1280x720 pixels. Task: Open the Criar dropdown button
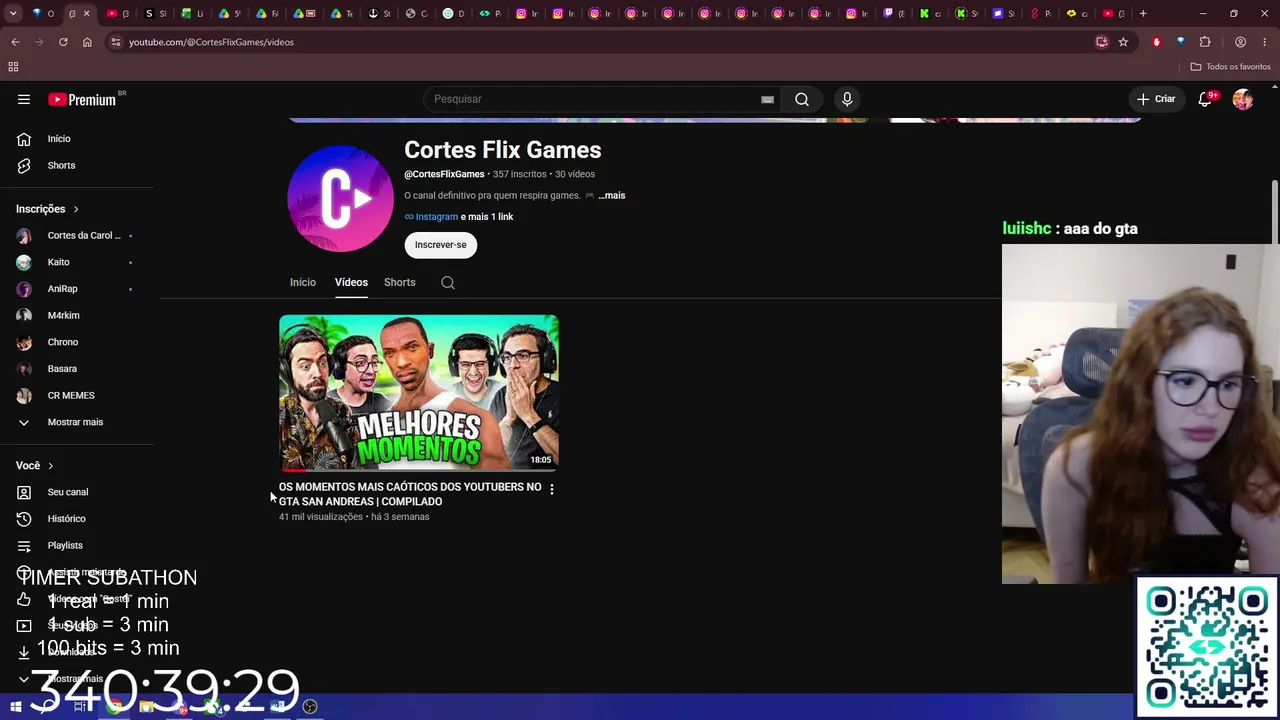(x=1156, y=99)
